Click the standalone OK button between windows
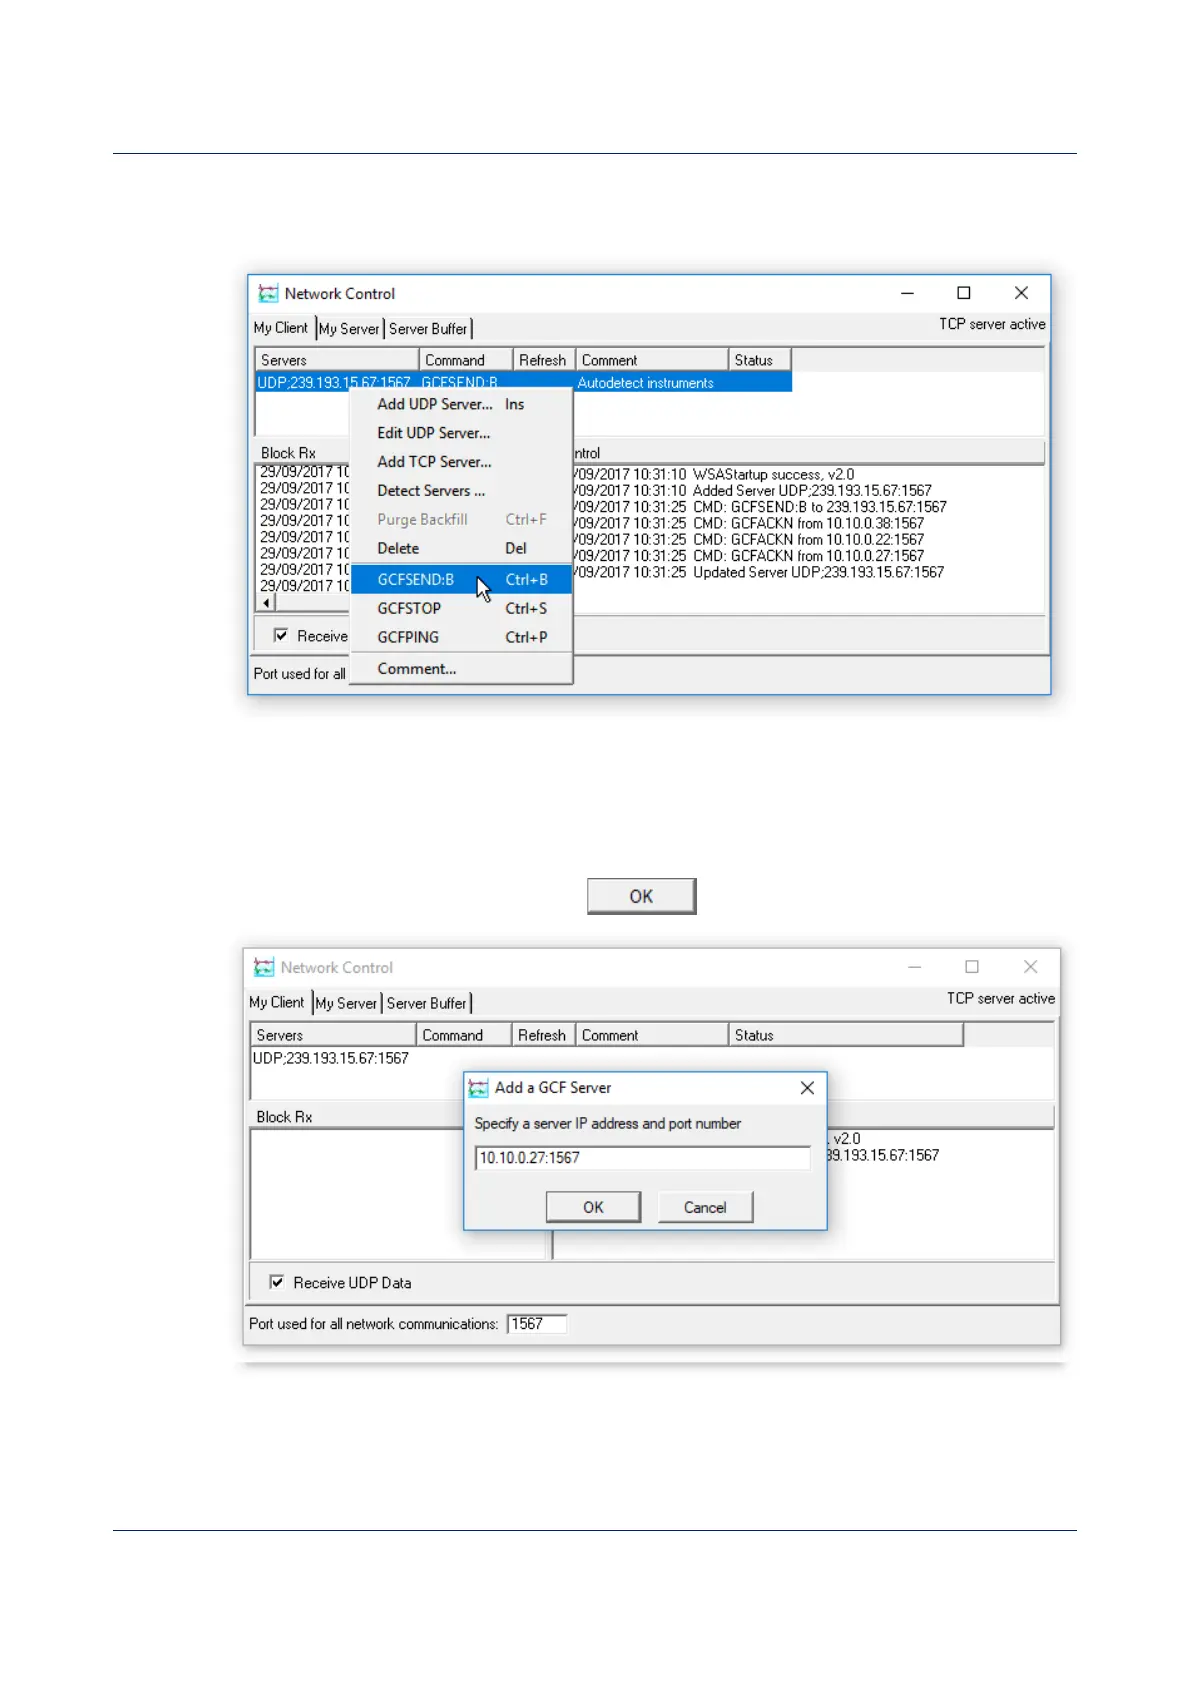The width and height of the screenshot is (1191, 1684). tap(641, 896)
